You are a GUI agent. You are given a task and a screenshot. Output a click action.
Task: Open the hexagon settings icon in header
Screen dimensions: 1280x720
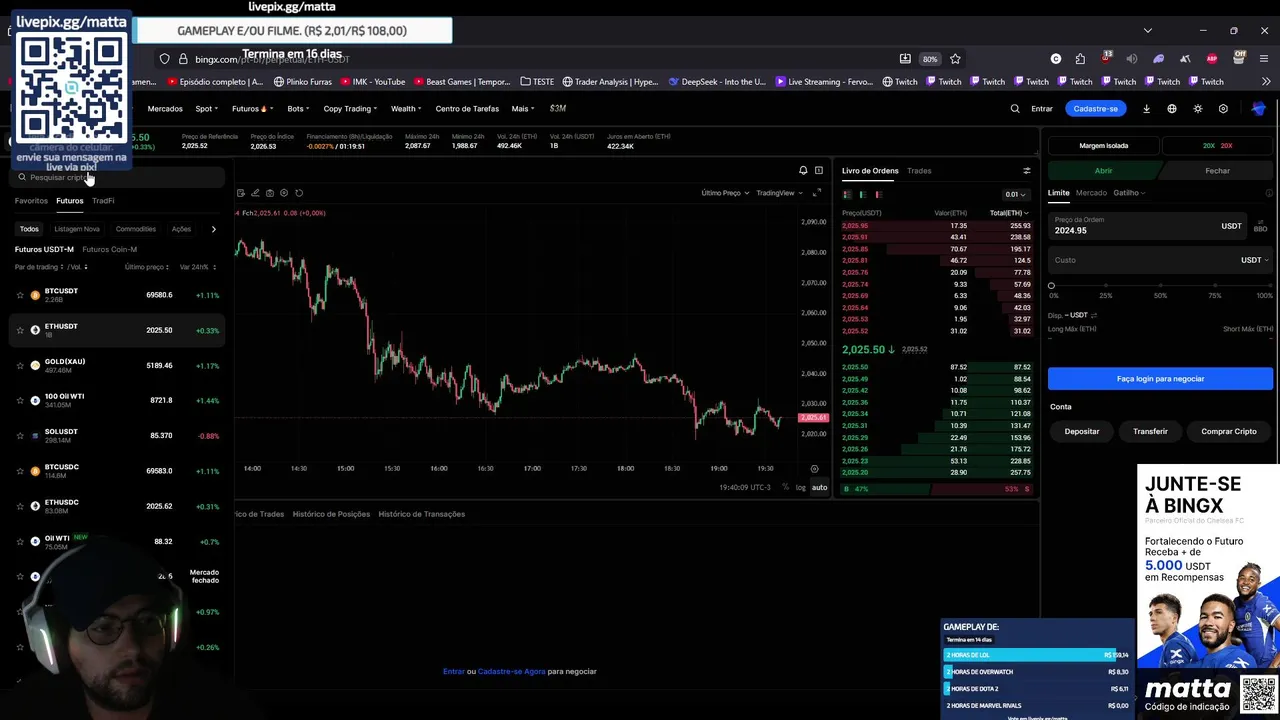click(1223, 109)
